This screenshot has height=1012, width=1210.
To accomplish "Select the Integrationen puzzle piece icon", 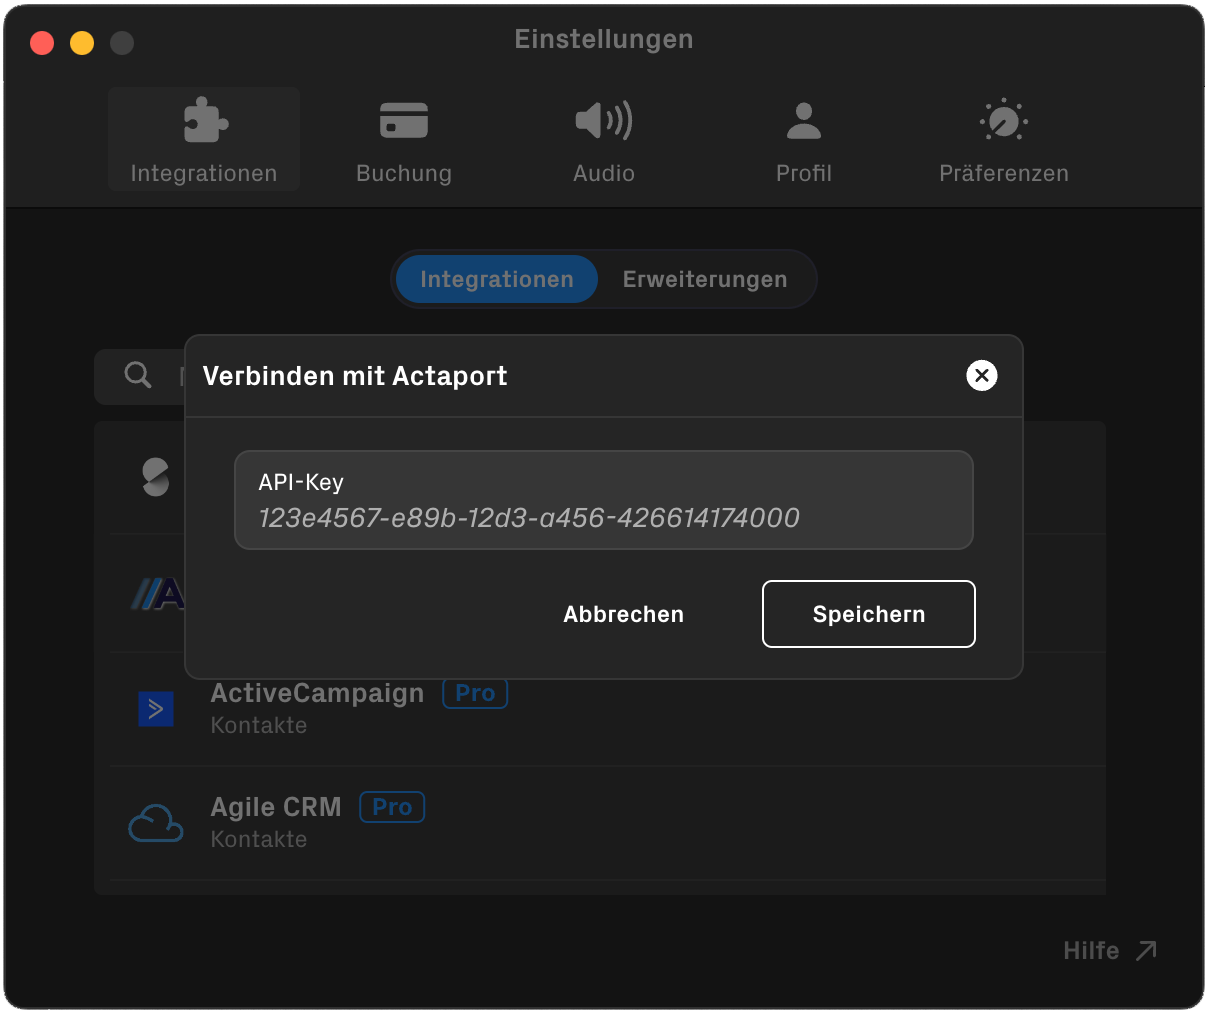I will tap(203, 119).
